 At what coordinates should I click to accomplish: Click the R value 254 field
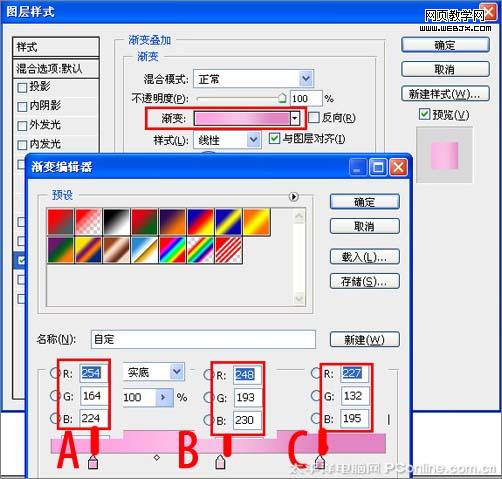[x=93, y=373]
